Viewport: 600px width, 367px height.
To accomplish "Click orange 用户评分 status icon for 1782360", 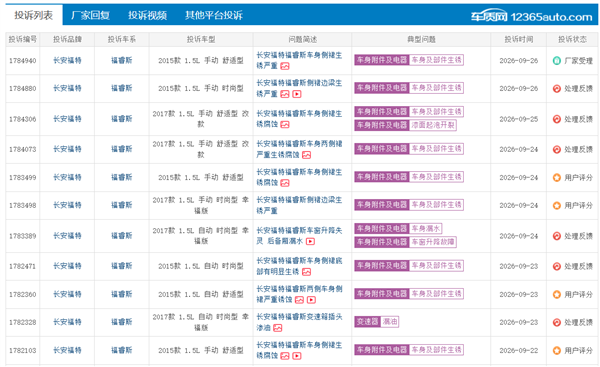I will (x=557, y=294).
